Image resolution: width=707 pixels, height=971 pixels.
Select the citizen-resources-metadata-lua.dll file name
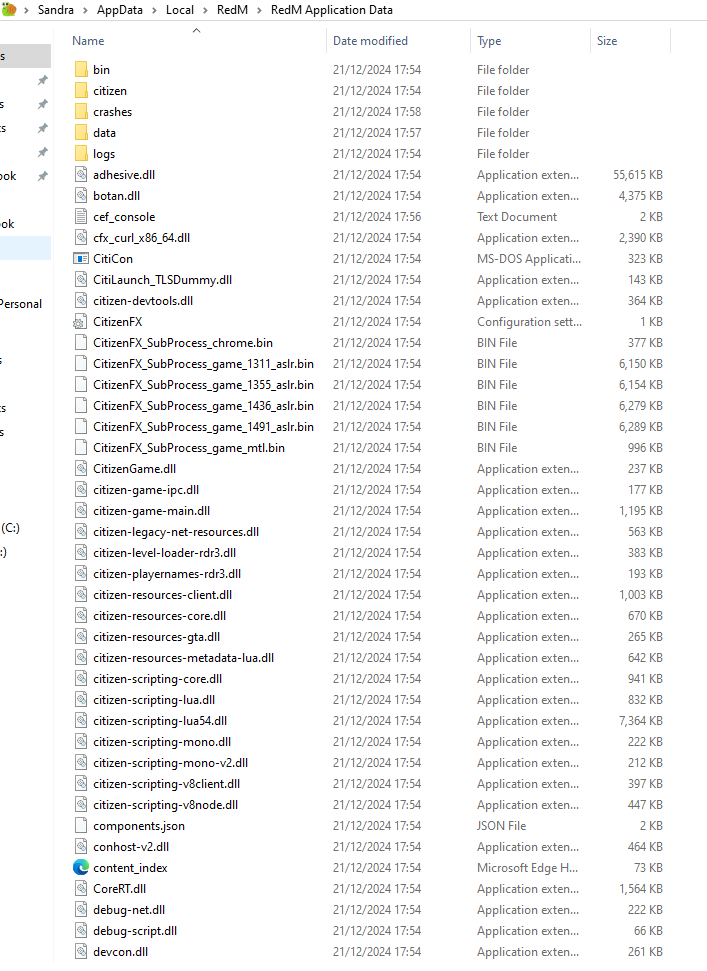coord(183,658)
